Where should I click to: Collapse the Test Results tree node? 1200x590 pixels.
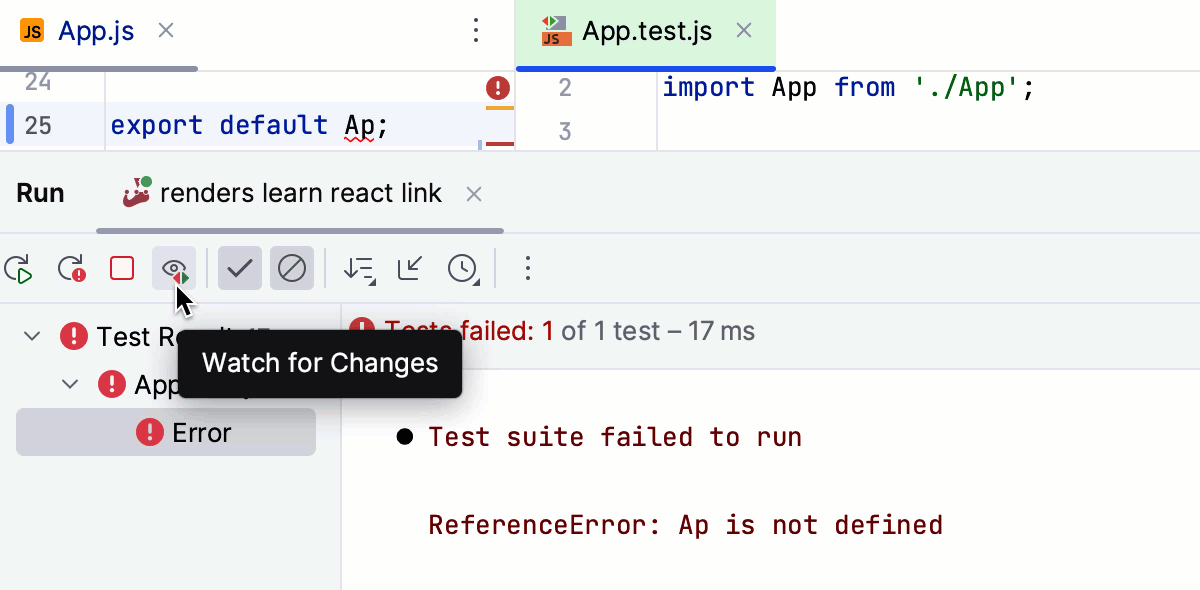click(32, 337)
